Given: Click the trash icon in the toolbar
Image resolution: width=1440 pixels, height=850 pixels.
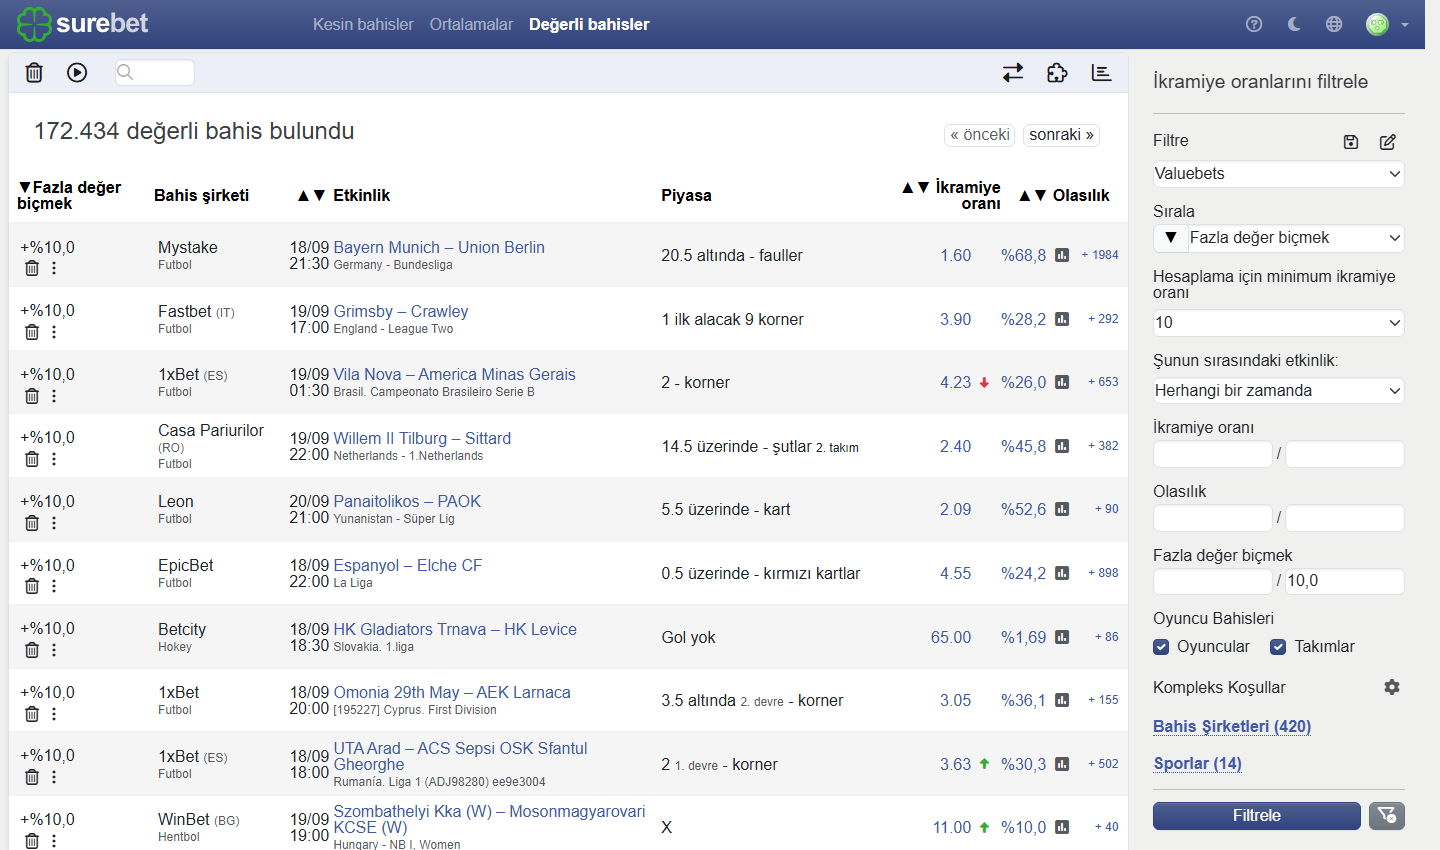Looking at the screenshot, I should (34, 72).
